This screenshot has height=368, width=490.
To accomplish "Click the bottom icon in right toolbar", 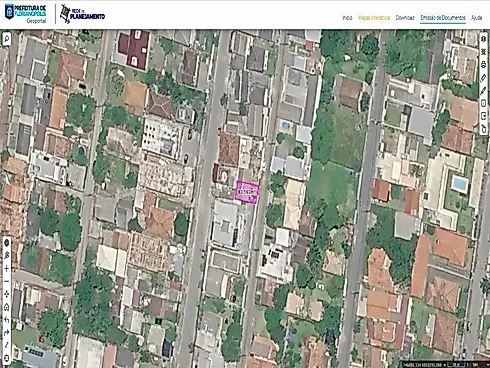I will coord(483,129).
